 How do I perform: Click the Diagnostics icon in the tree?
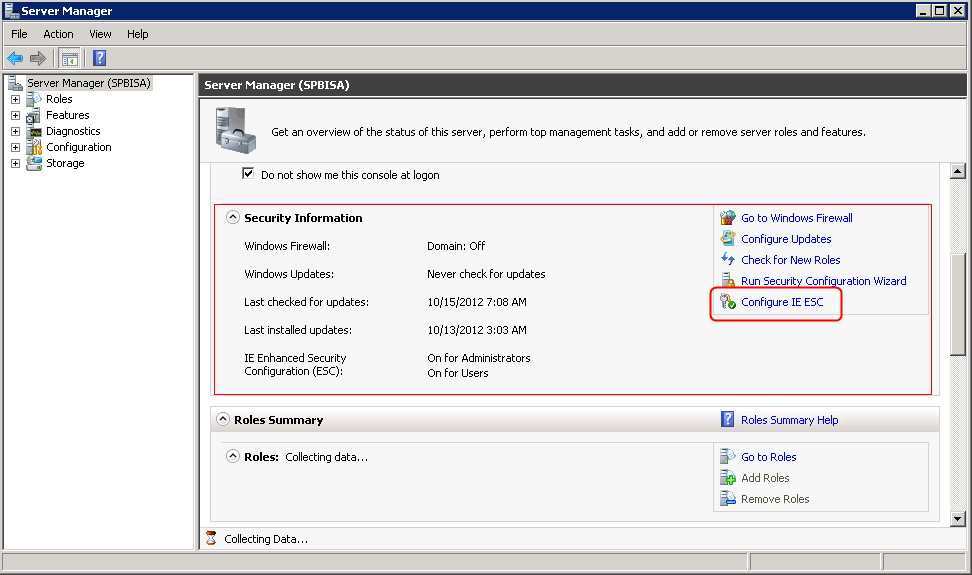pyautogui.click(x=34, y=131)
